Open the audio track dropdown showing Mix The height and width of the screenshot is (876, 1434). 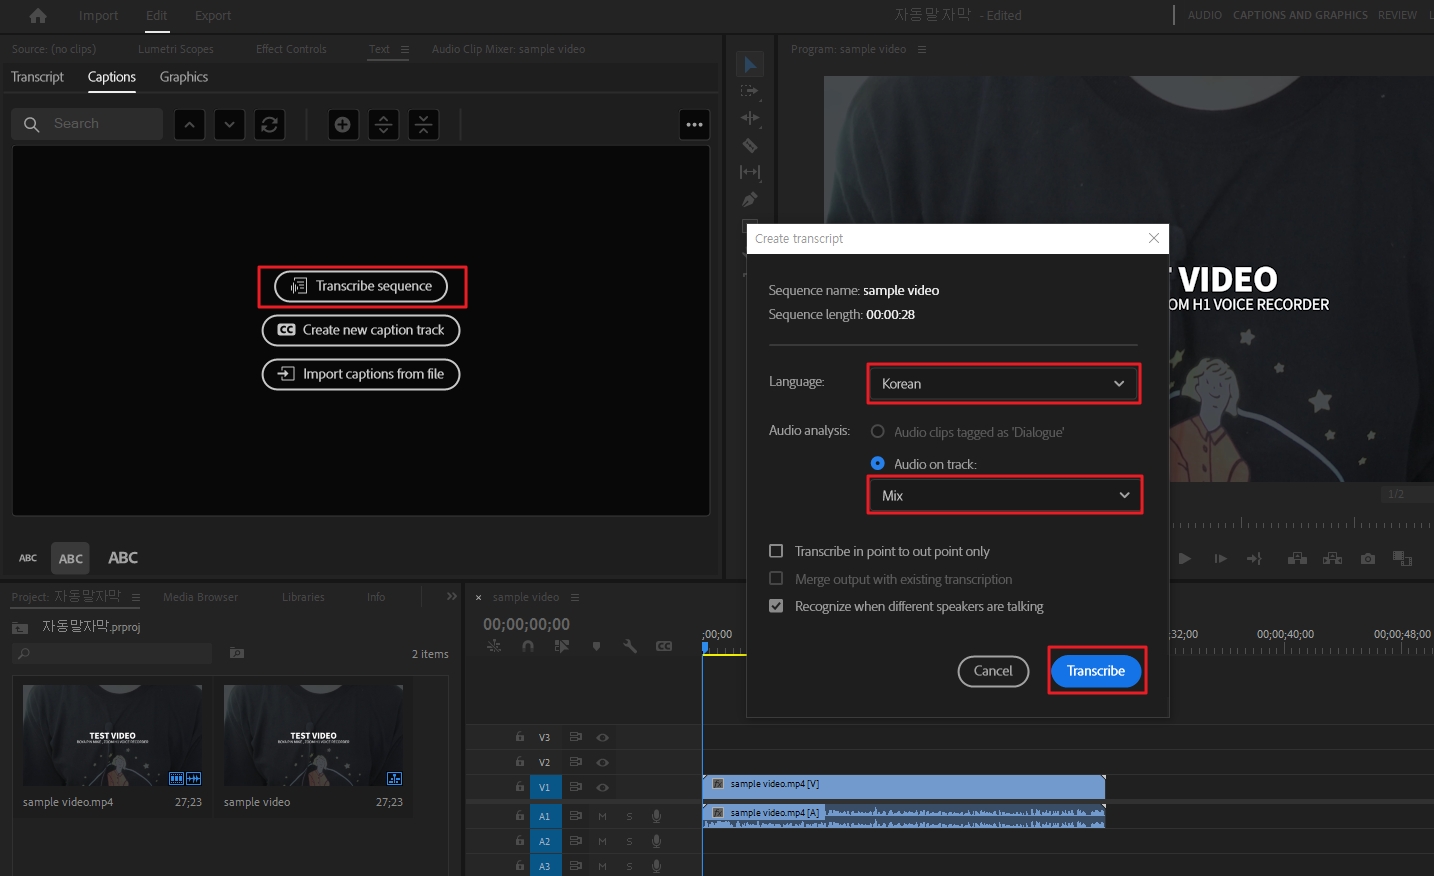coord(1004,495)
